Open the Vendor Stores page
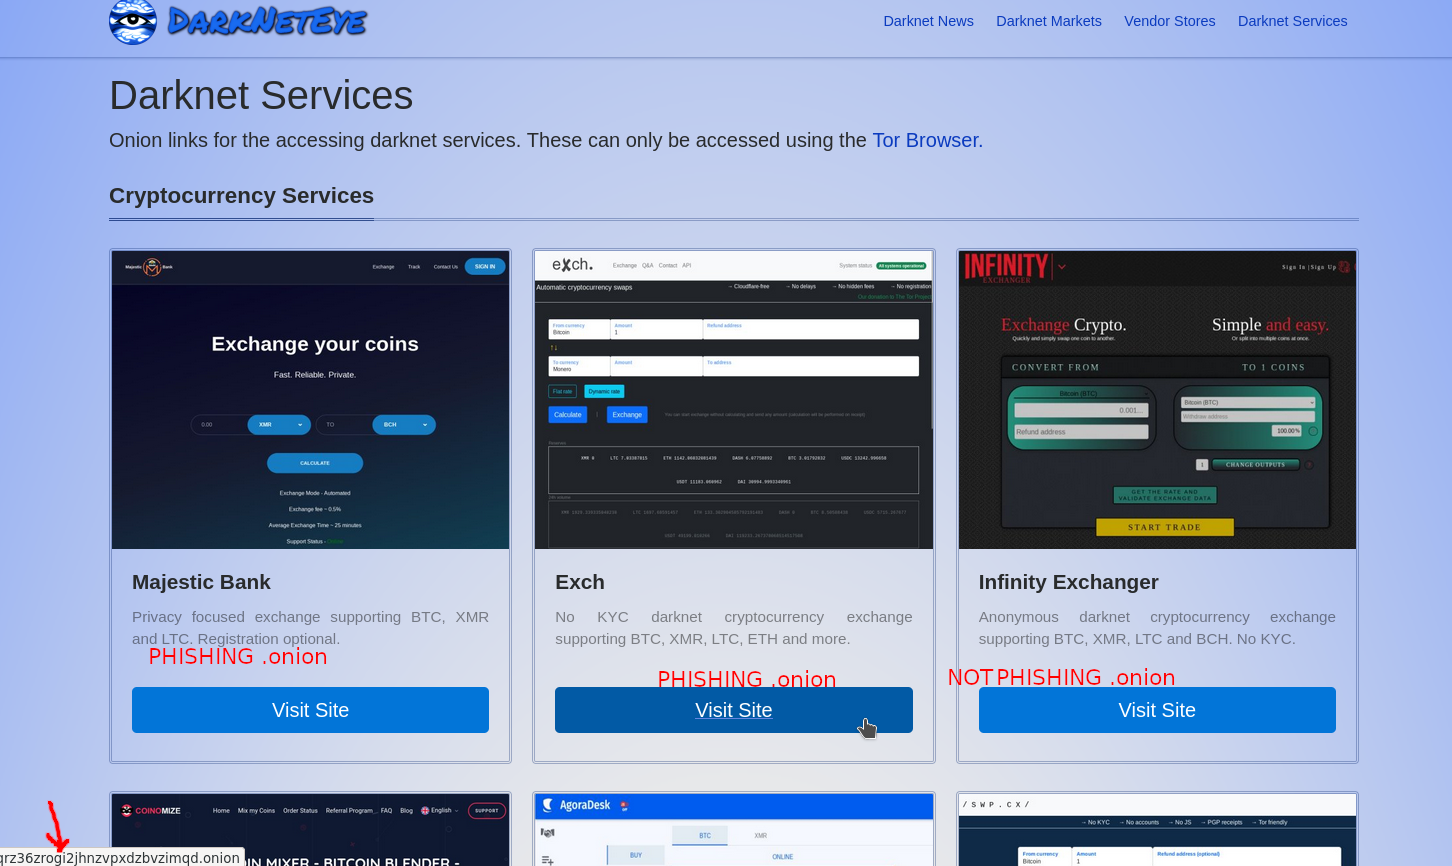 pos(1170,21)
